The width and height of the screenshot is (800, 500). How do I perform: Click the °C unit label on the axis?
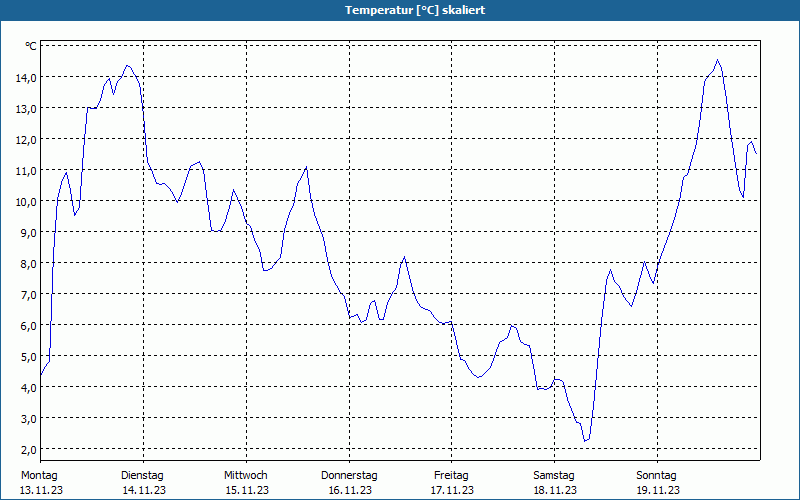[31, 46]
